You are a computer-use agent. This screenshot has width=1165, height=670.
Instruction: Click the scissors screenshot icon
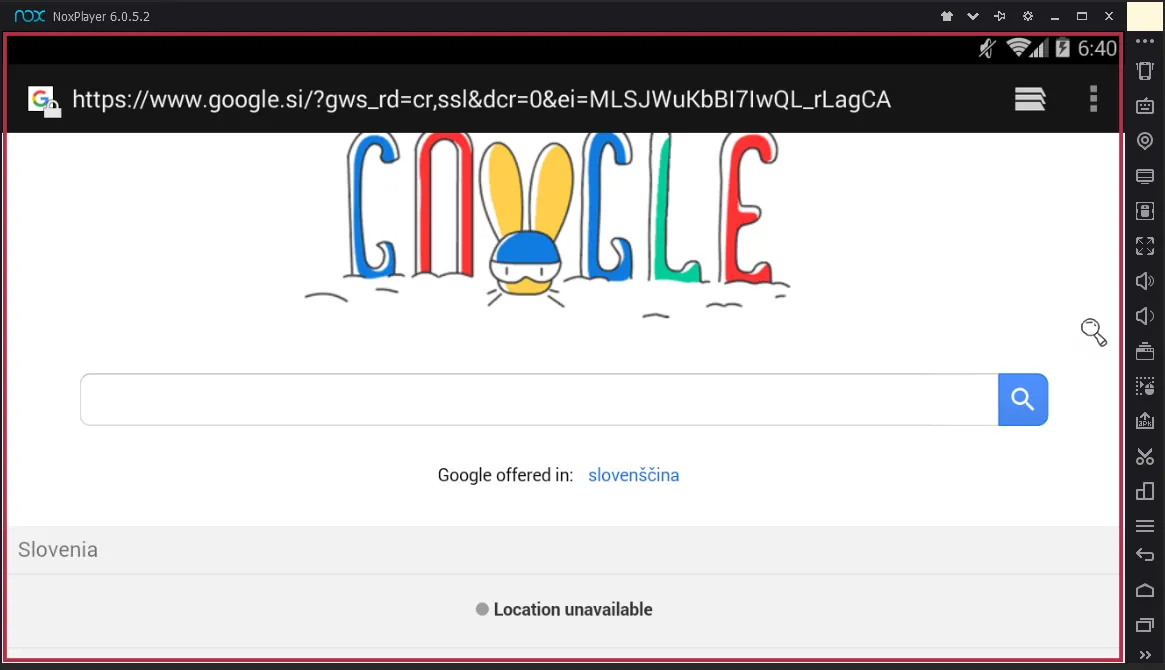click(x=1145, y=457)
